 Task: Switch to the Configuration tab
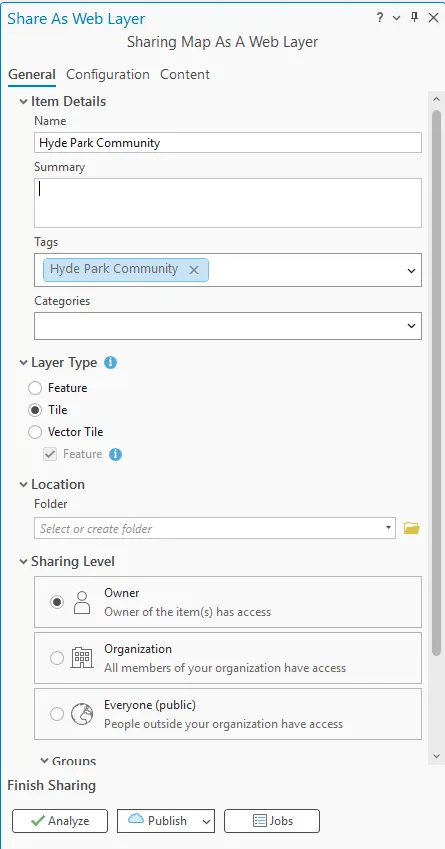pos(108,74)
